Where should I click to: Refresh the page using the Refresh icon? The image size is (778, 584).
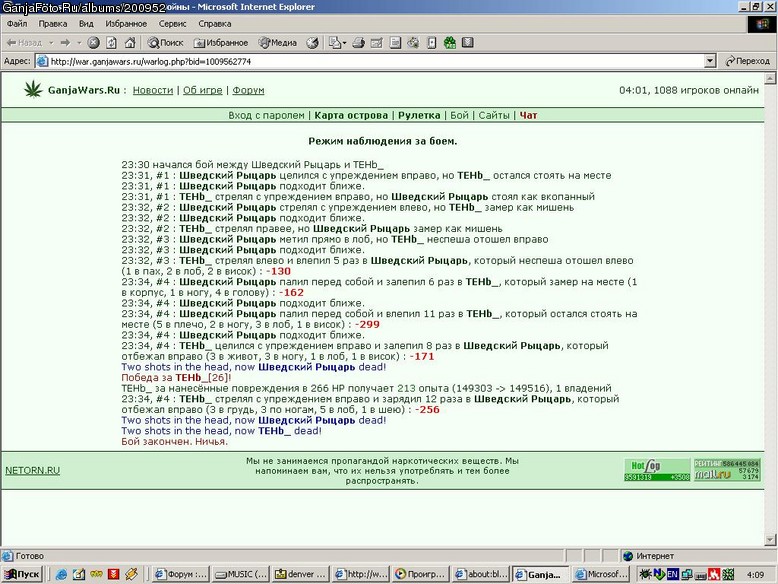click(x=112, y=43)
